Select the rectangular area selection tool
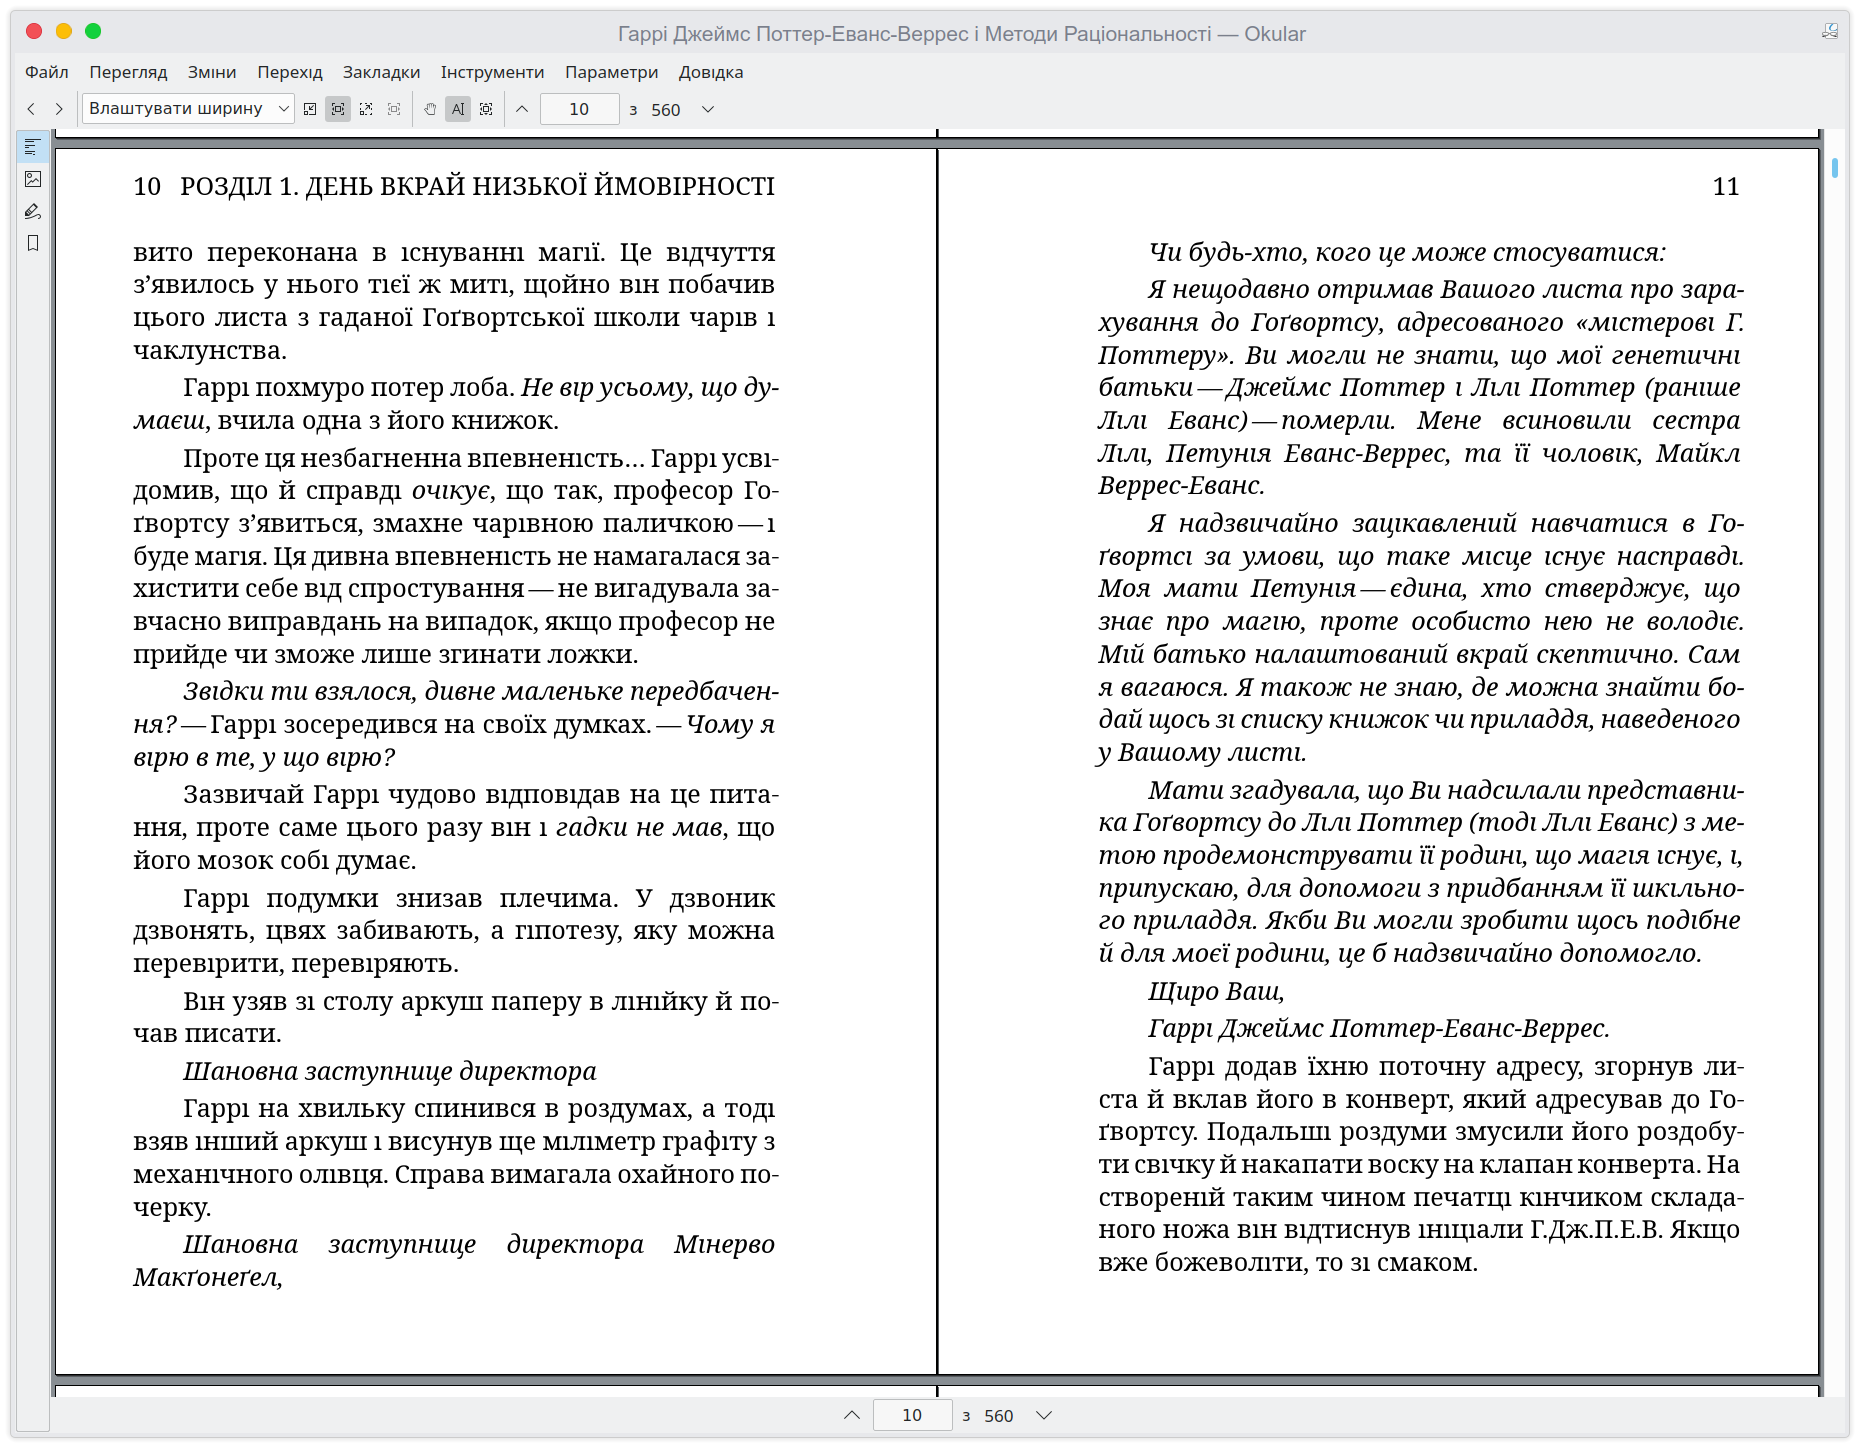This screenshot has height=1448, width=1860. [x=486, y=109]
